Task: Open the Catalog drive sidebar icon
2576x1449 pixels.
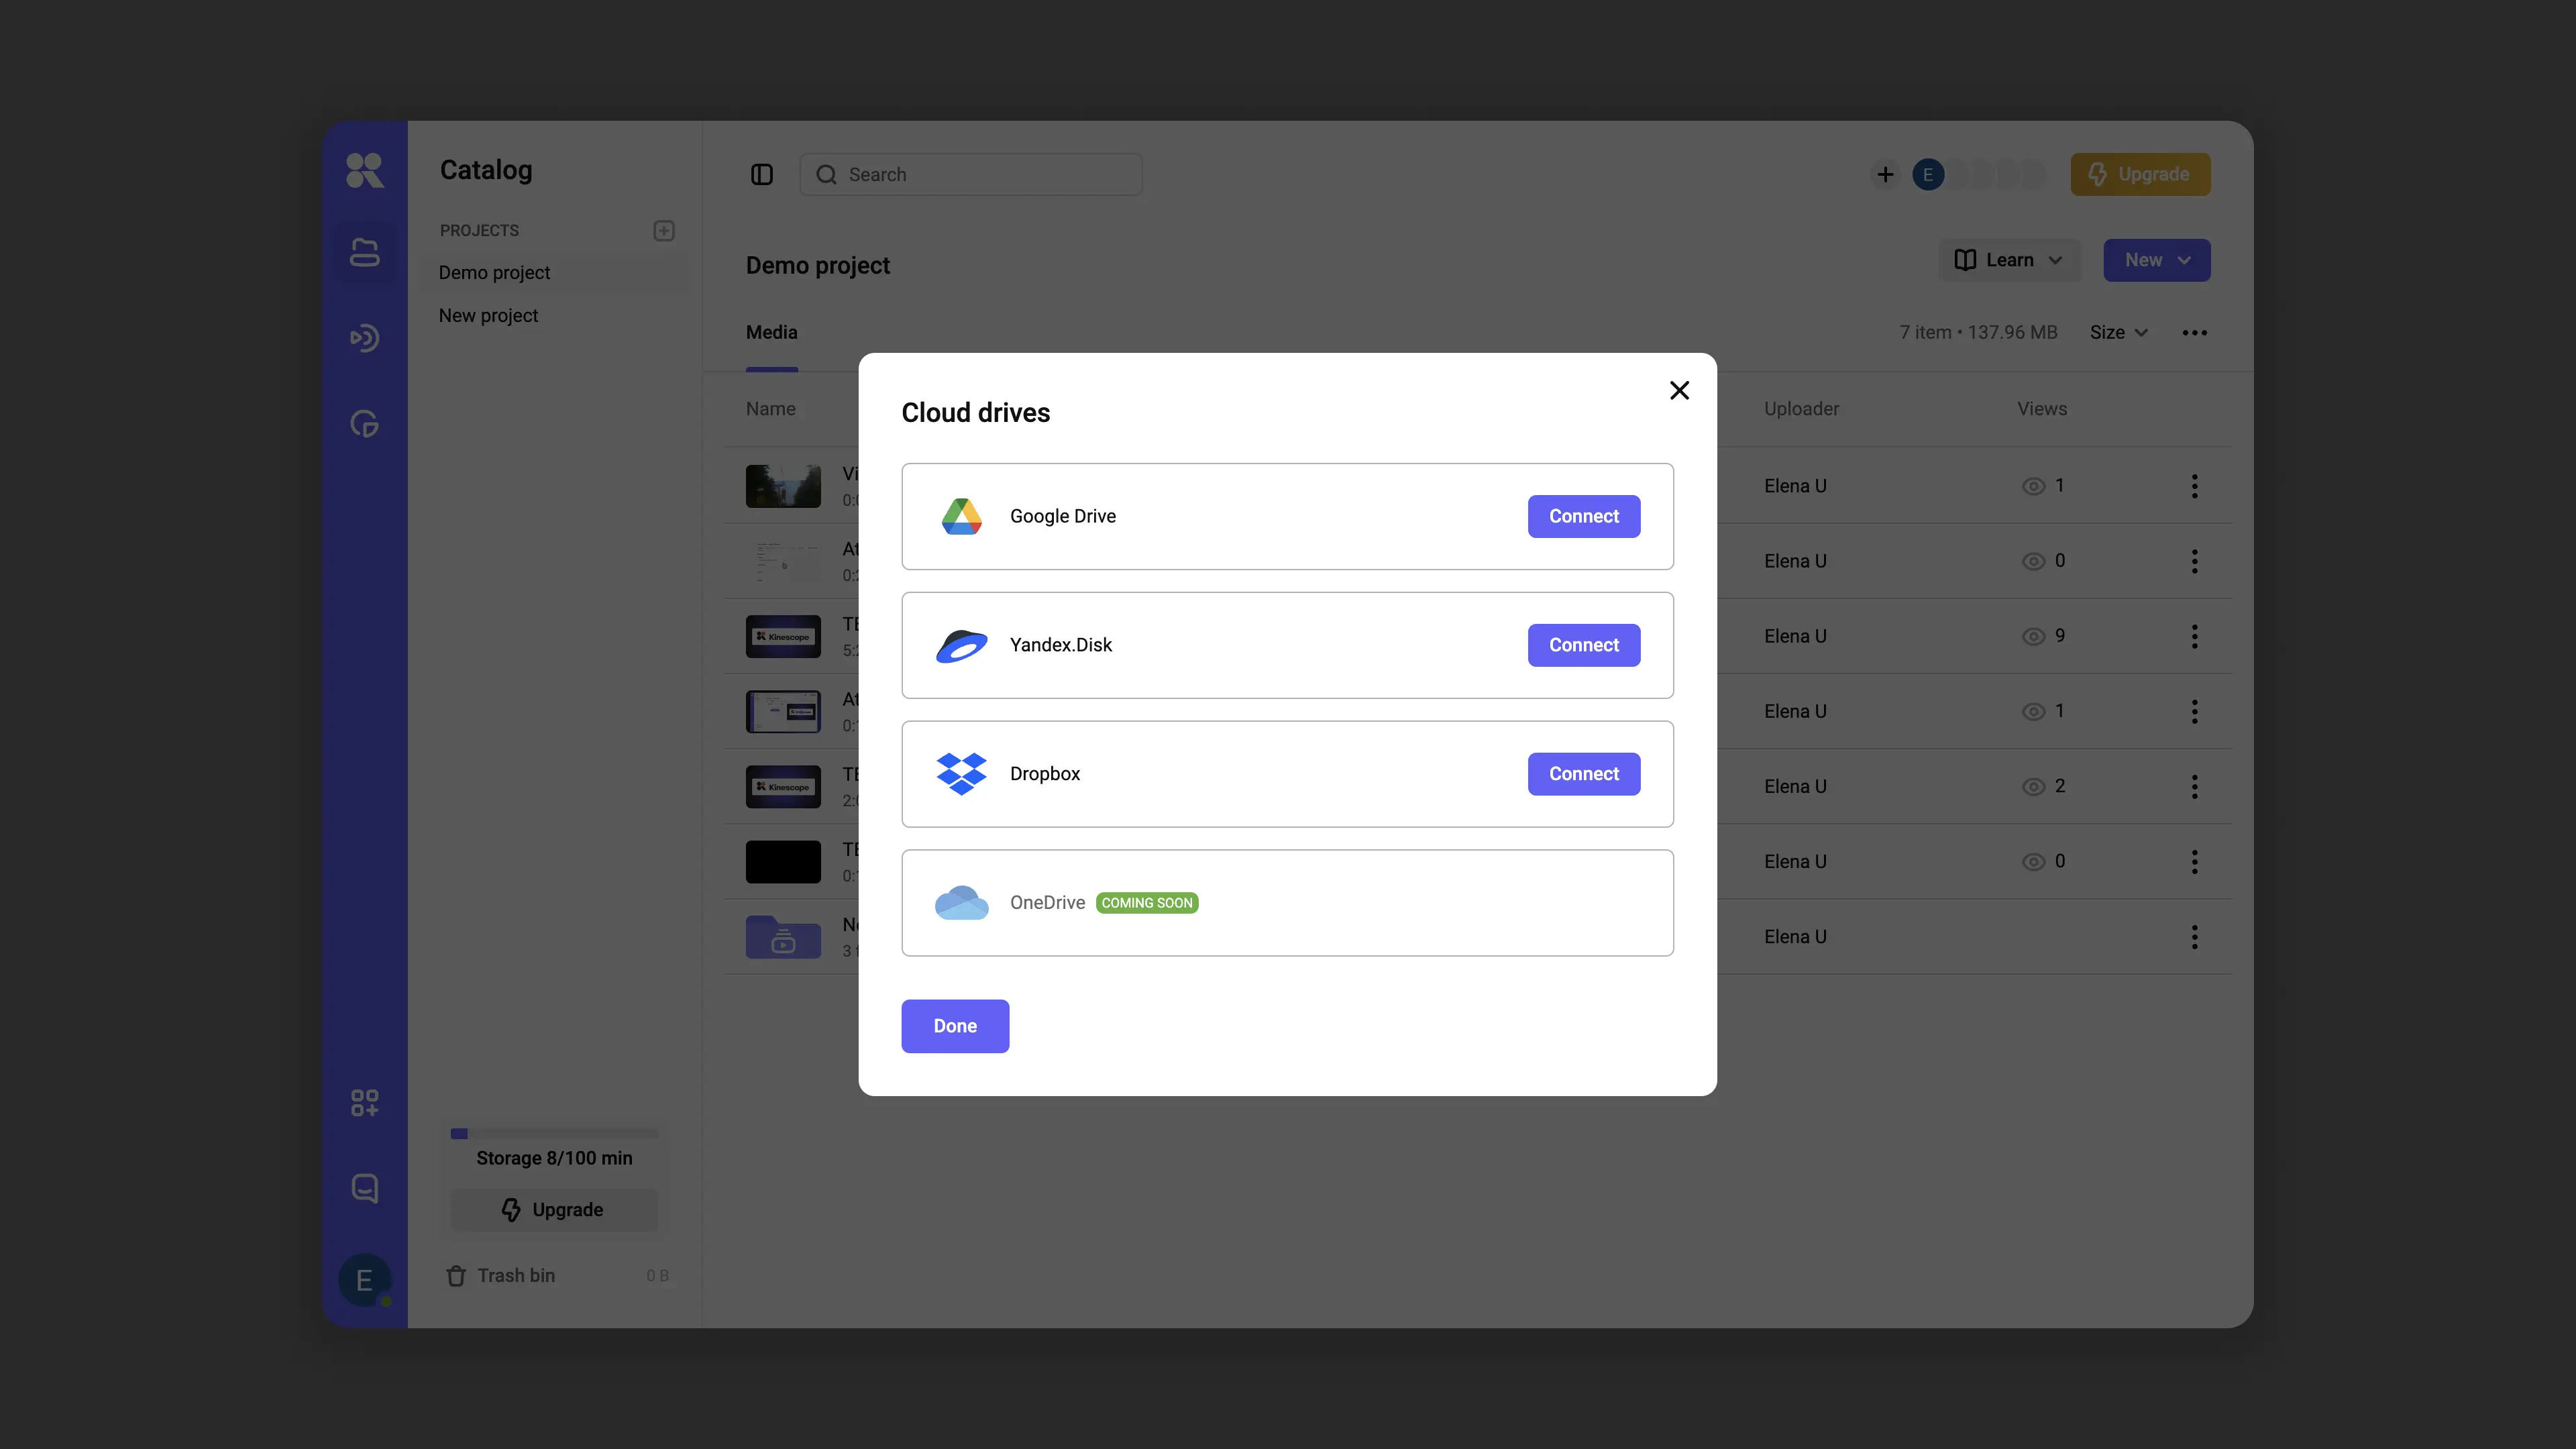Action: point(364,253)
